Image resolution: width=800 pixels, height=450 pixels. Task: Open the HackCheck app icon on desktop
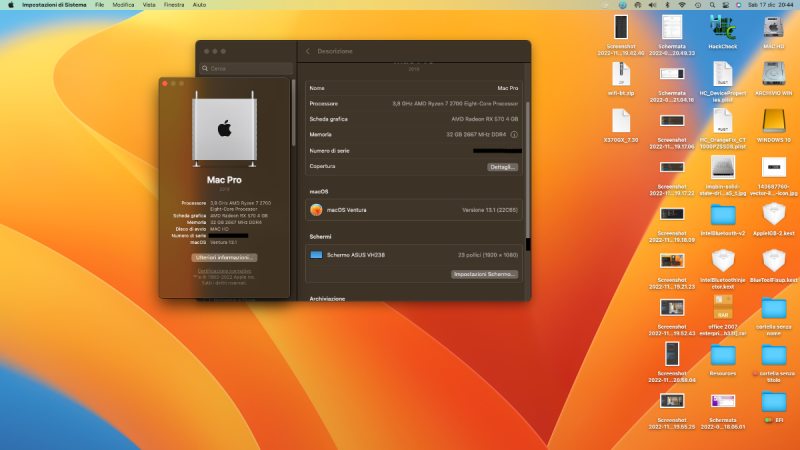click(722, 27)
